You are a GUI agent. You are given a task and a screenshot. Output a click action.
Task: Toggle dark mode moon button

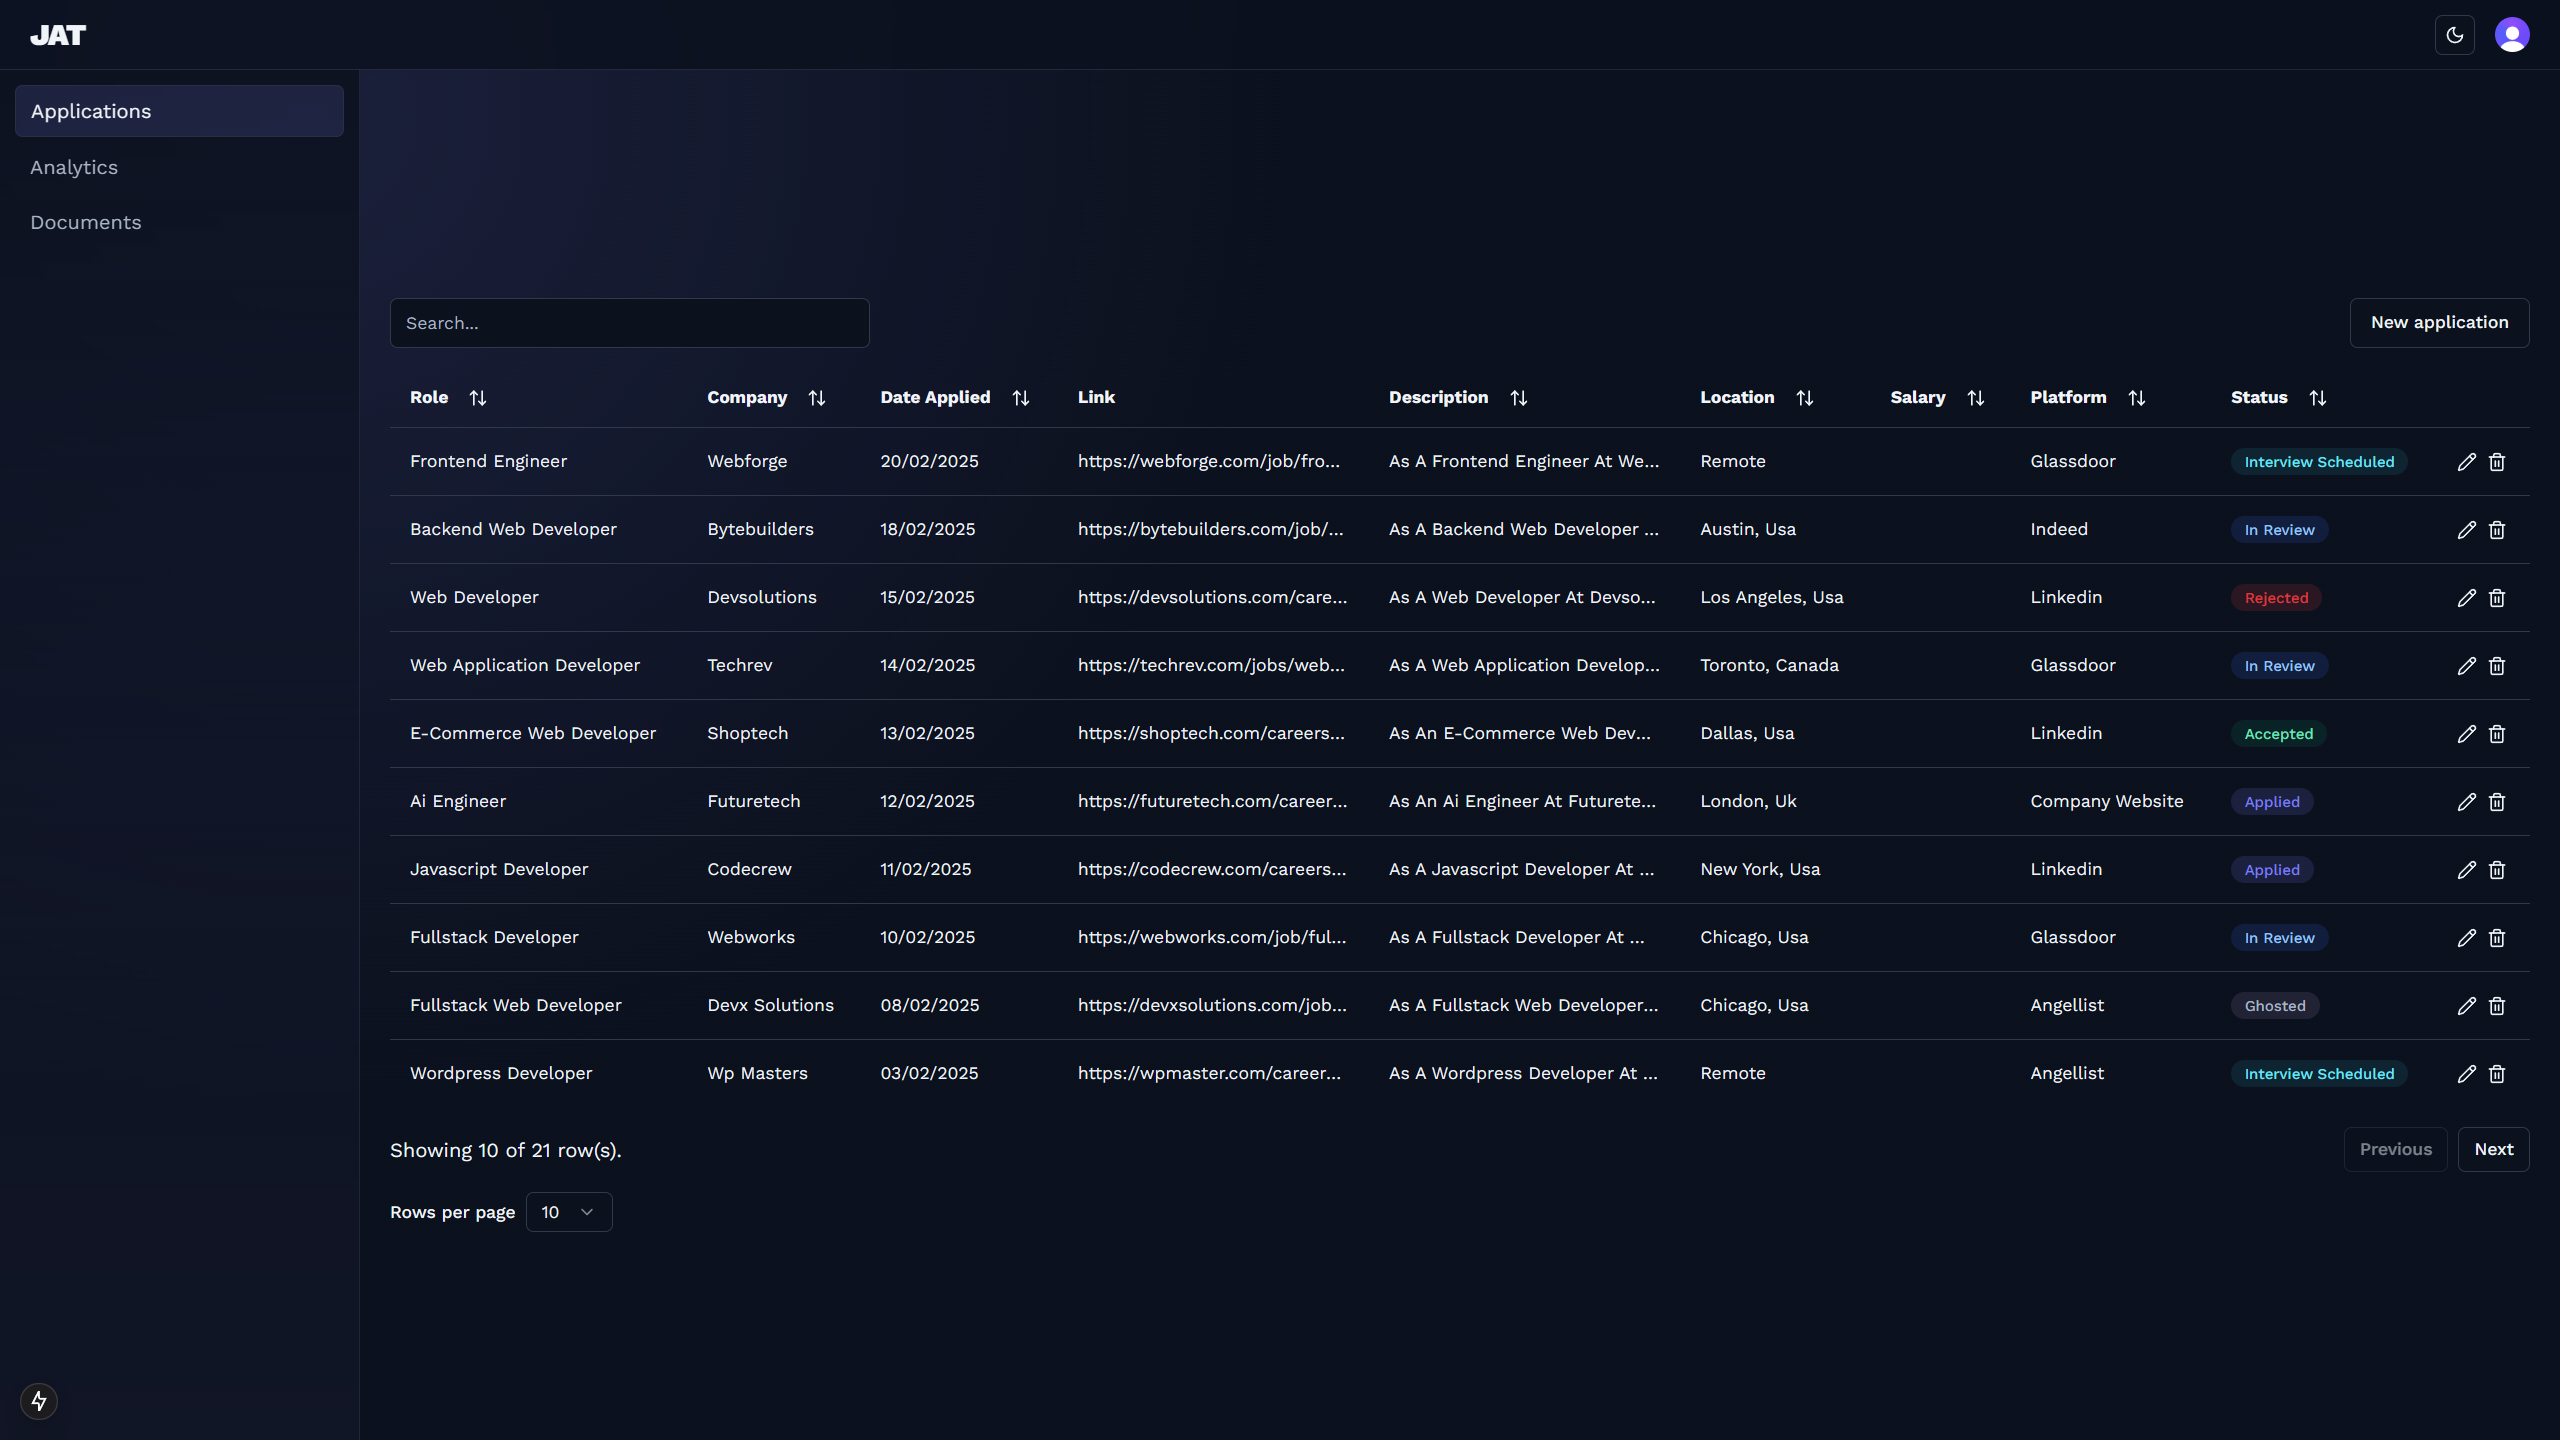click(x=2454, y=35)
